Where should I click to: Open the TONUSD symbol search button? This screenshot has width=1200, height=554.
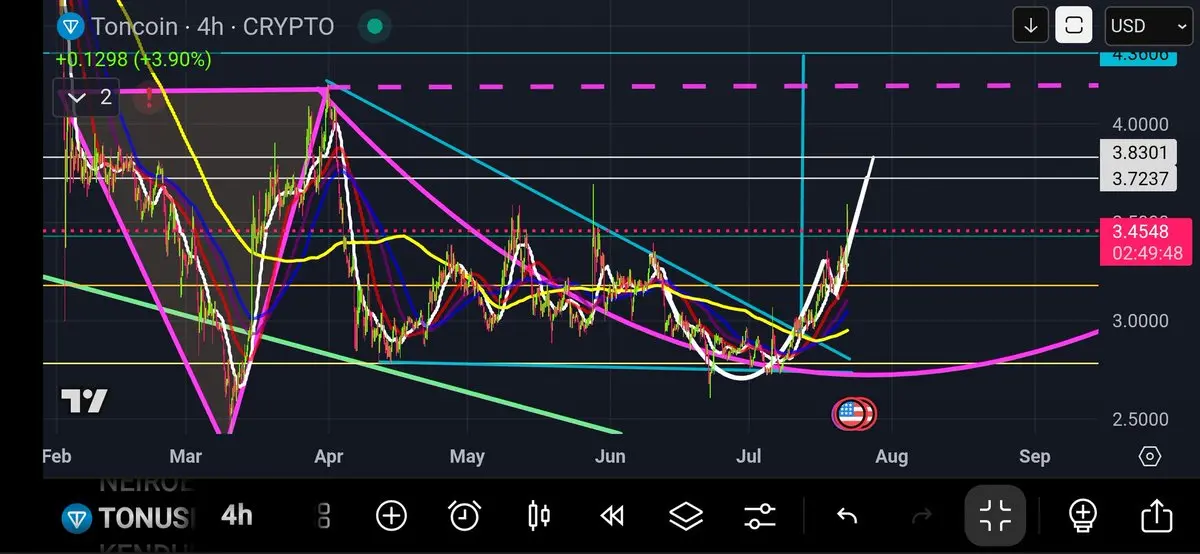coord(127,517)
